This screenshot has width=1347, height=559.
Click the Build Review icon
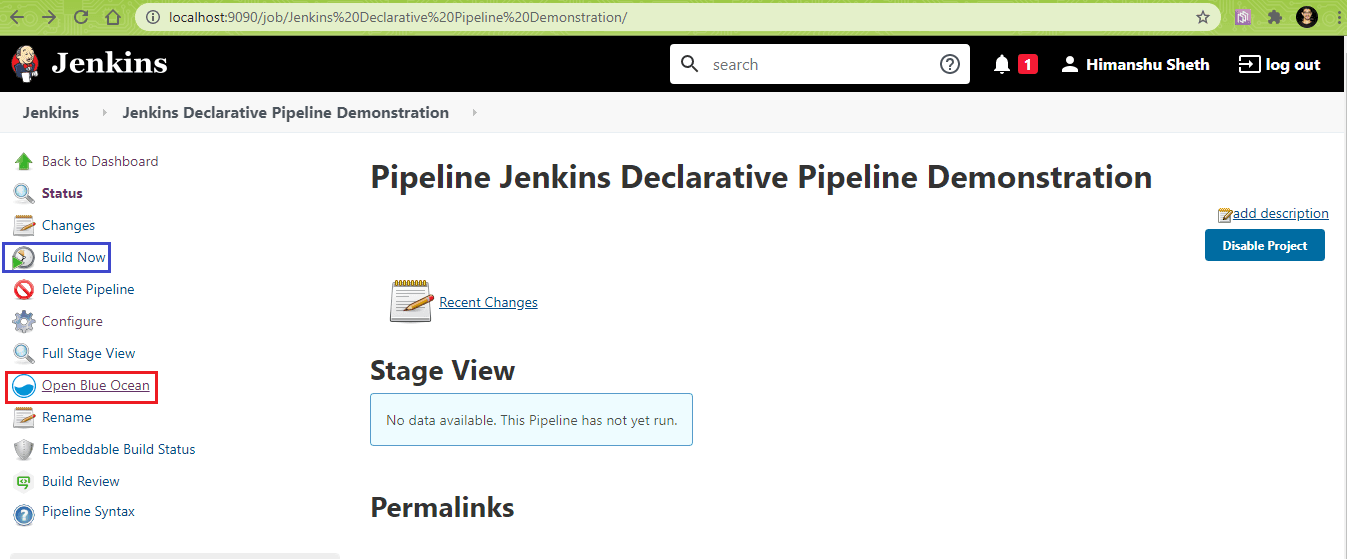[24, 481]
